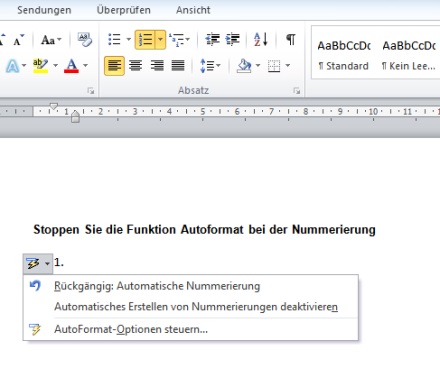Apply yellow text highlight color
Image resolution: width=440 pixels, height=387 pixels.
click(x=40, y=66)
